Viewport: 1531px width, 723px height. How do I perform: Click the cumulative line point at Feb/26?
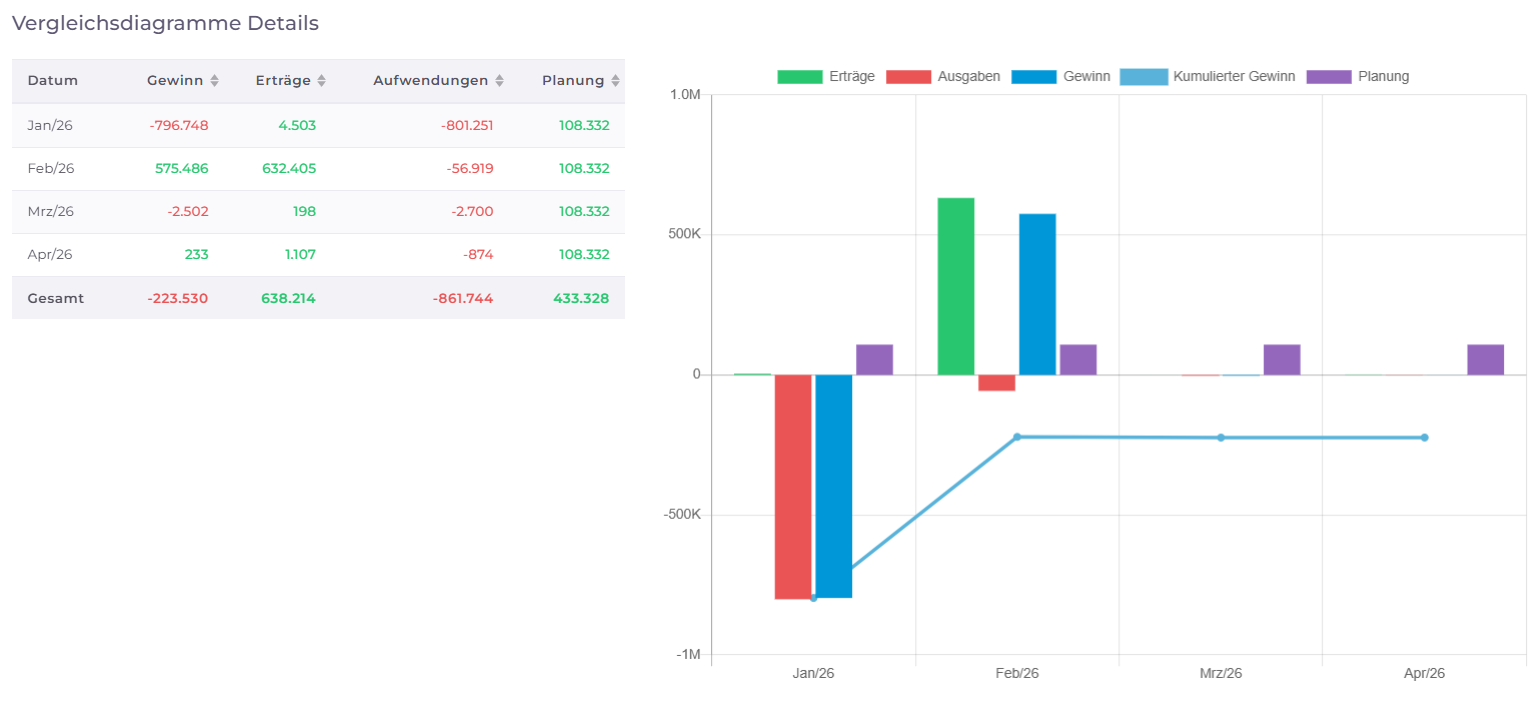[x=1017, y=437]
